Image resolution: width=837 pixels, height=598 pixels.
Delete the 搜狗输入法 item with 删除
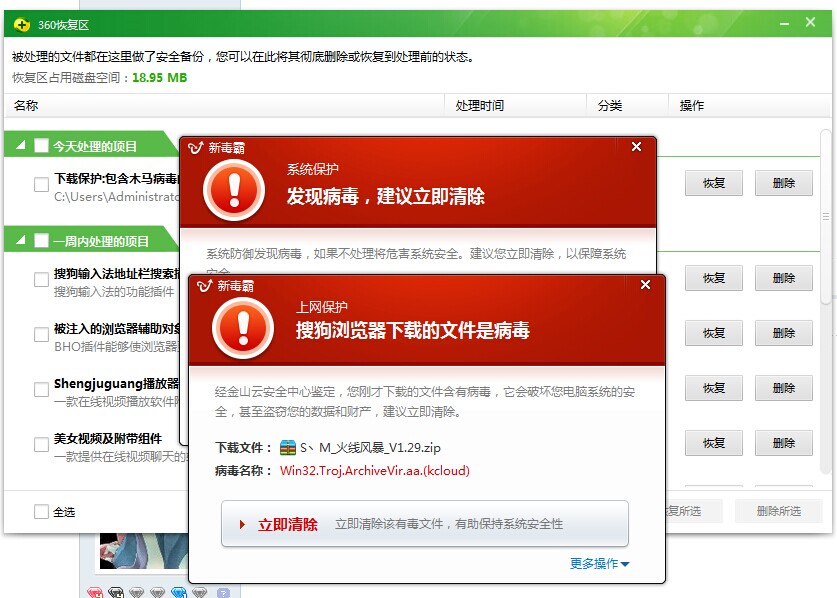784,278
